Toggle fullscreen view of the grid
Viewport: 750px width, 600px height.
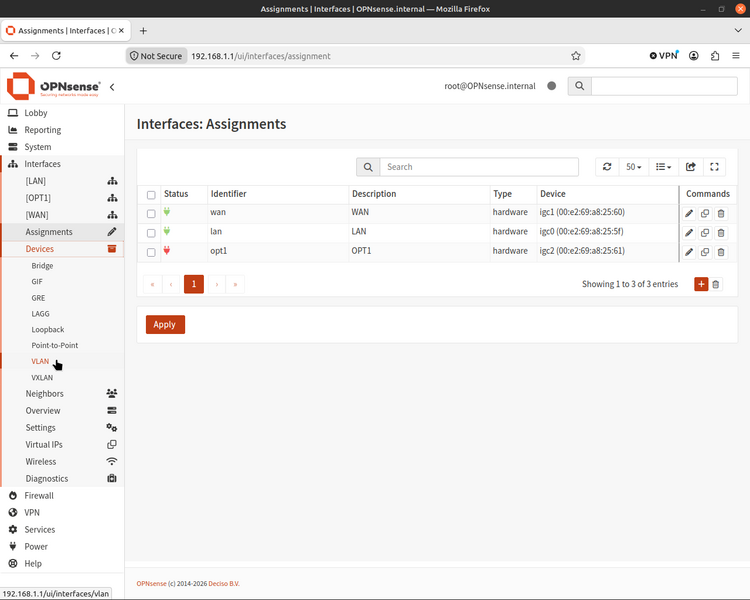pos(714,167)
